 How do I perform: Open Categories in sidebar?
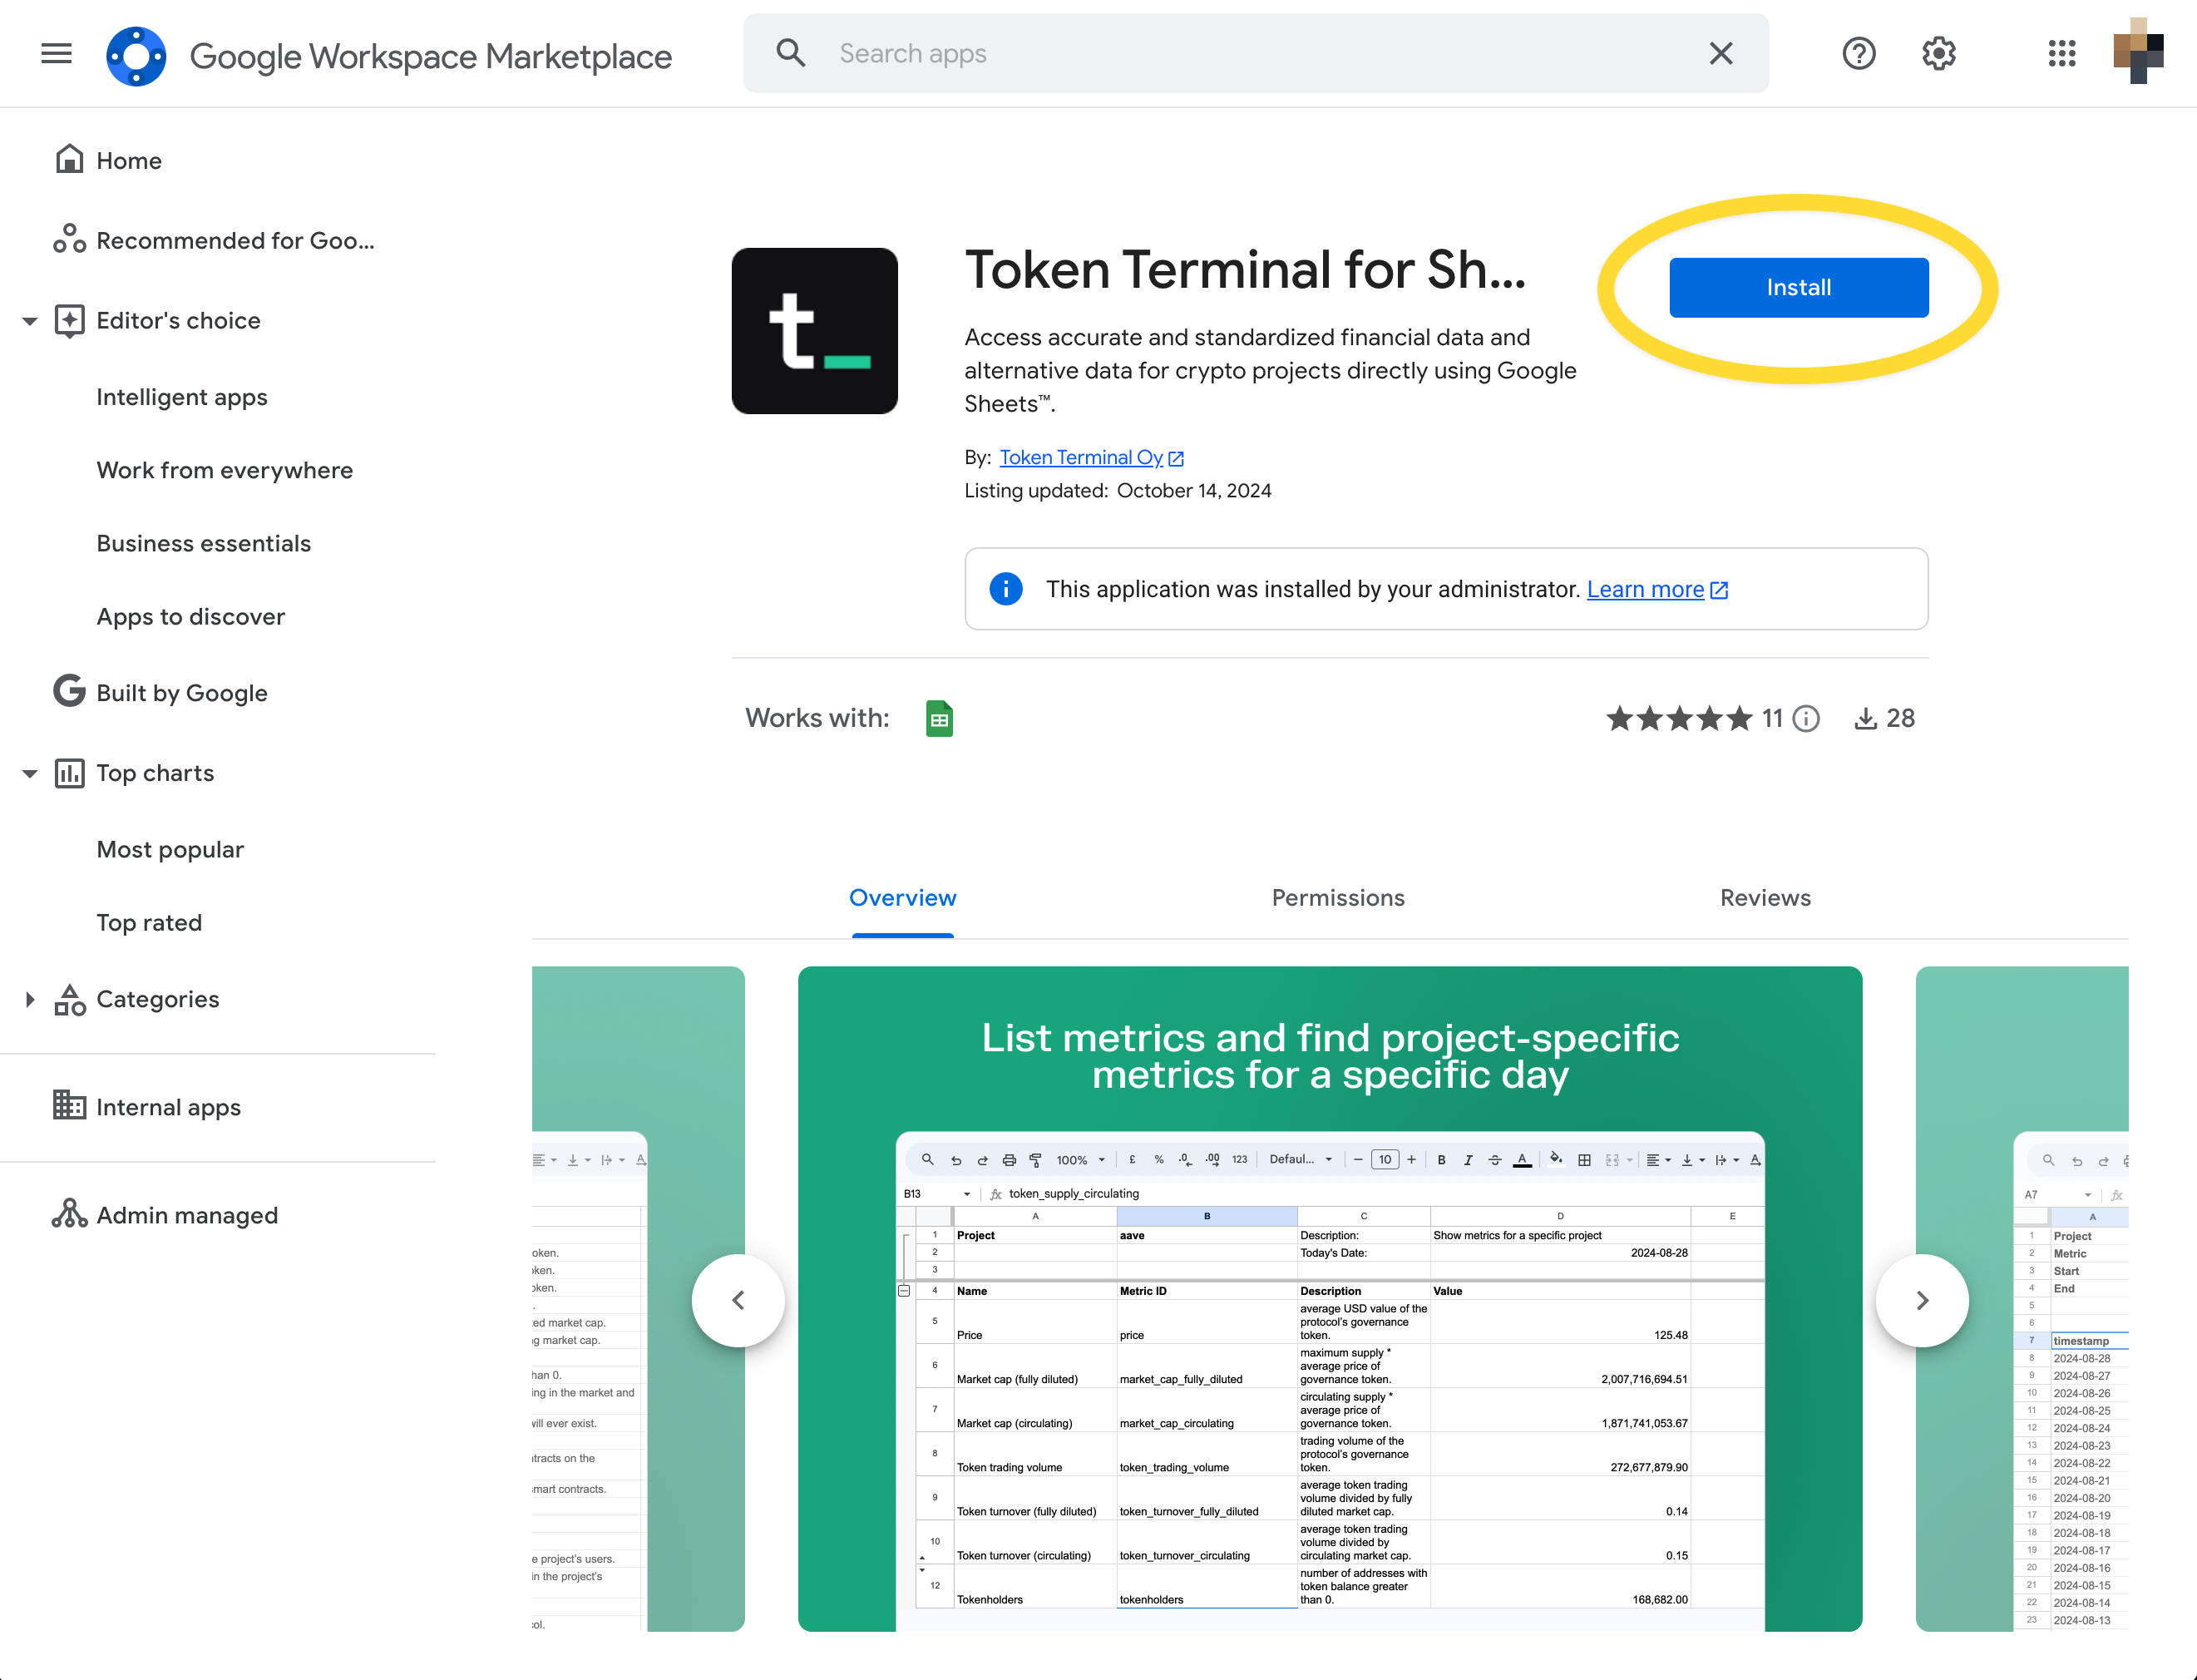pyautogui.click(x=158, y=999)
